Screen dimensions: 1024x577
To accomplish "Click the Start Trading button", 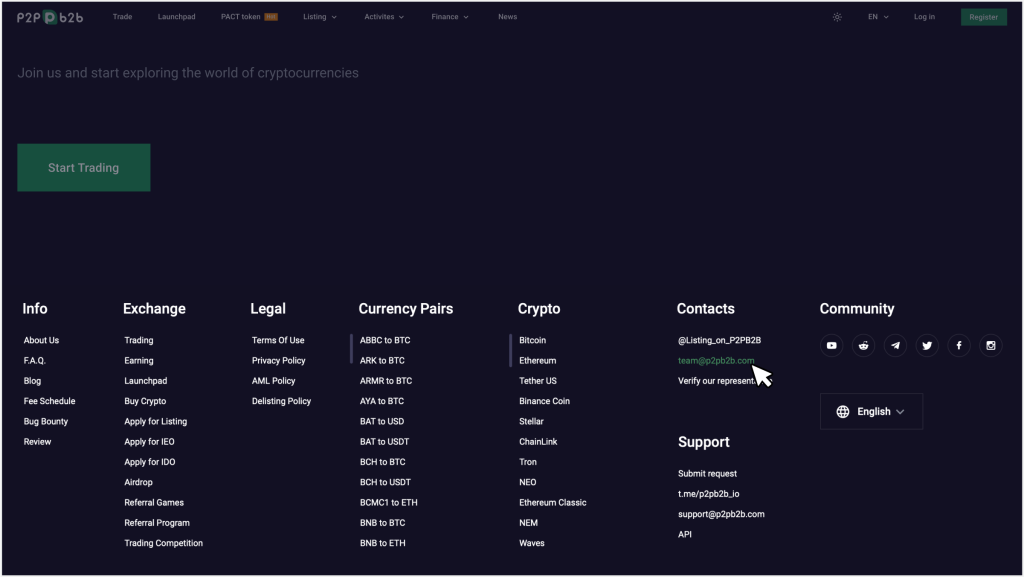I will pos(83,167).
